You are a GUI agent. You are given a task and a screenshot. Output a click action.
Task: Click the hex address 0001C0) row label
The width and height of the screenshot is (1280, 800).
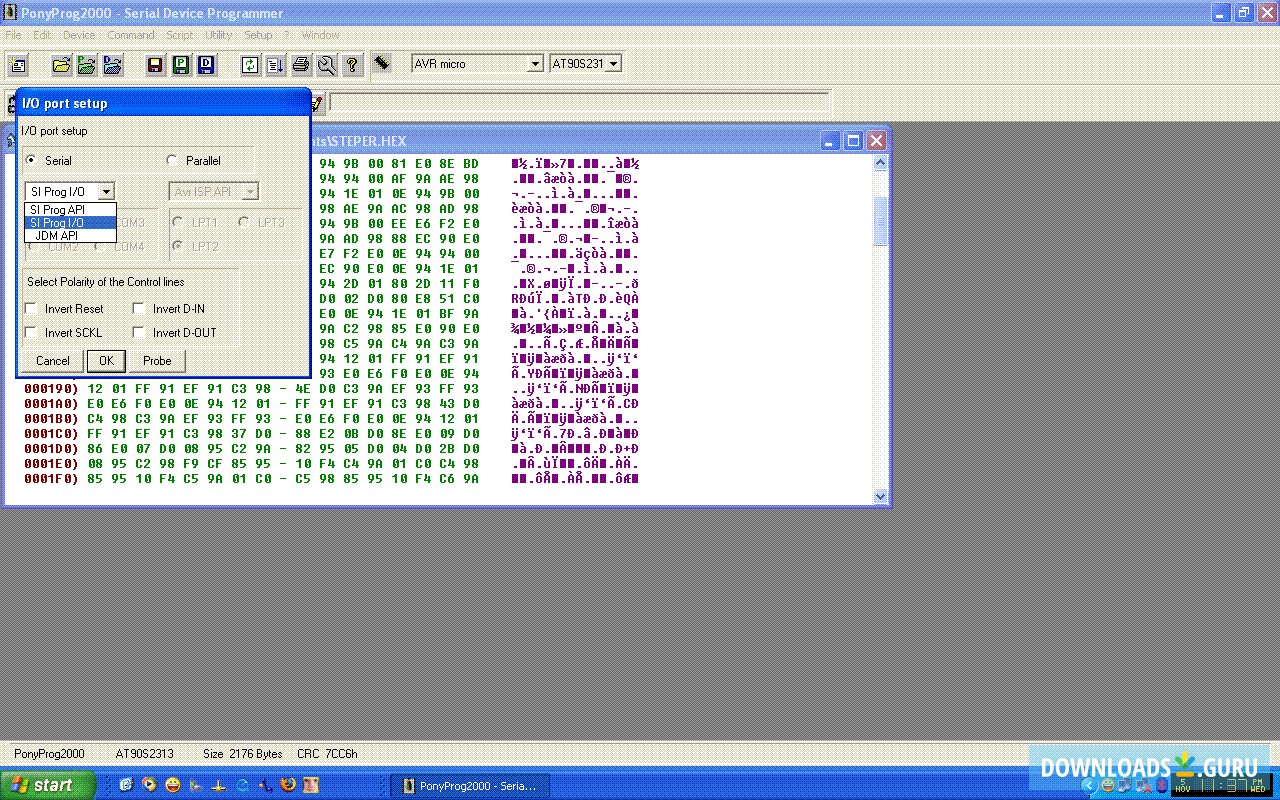[51, 434]
